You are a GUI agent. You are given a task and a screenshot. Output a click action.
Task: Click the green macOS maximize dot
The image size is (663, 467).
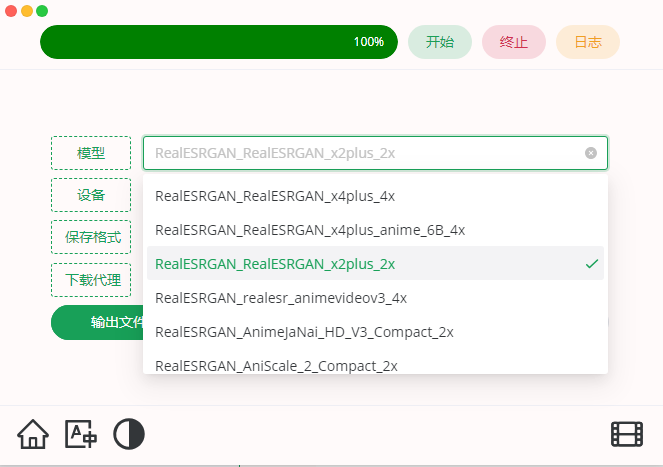coord(42,11)
